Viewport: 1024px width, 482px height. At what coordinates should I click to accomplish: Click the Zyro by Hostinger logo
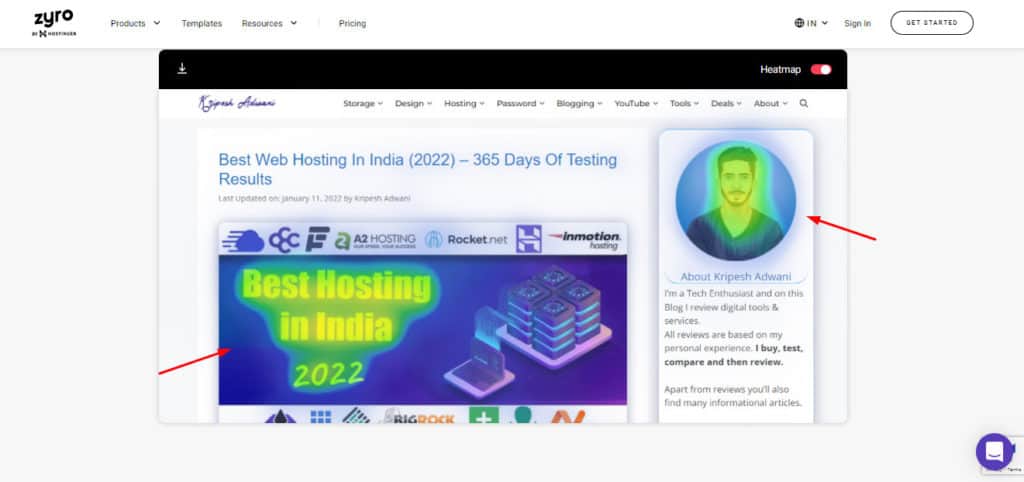pos(54,24)
